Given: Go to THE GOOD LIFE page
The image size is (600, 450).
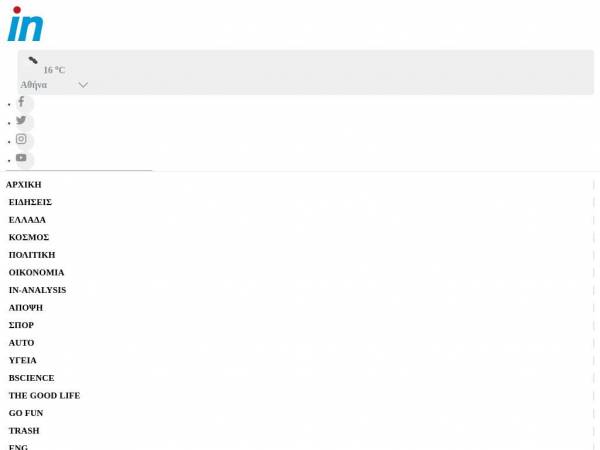Looking at the screenshot, I should click(x=45, y=395).
